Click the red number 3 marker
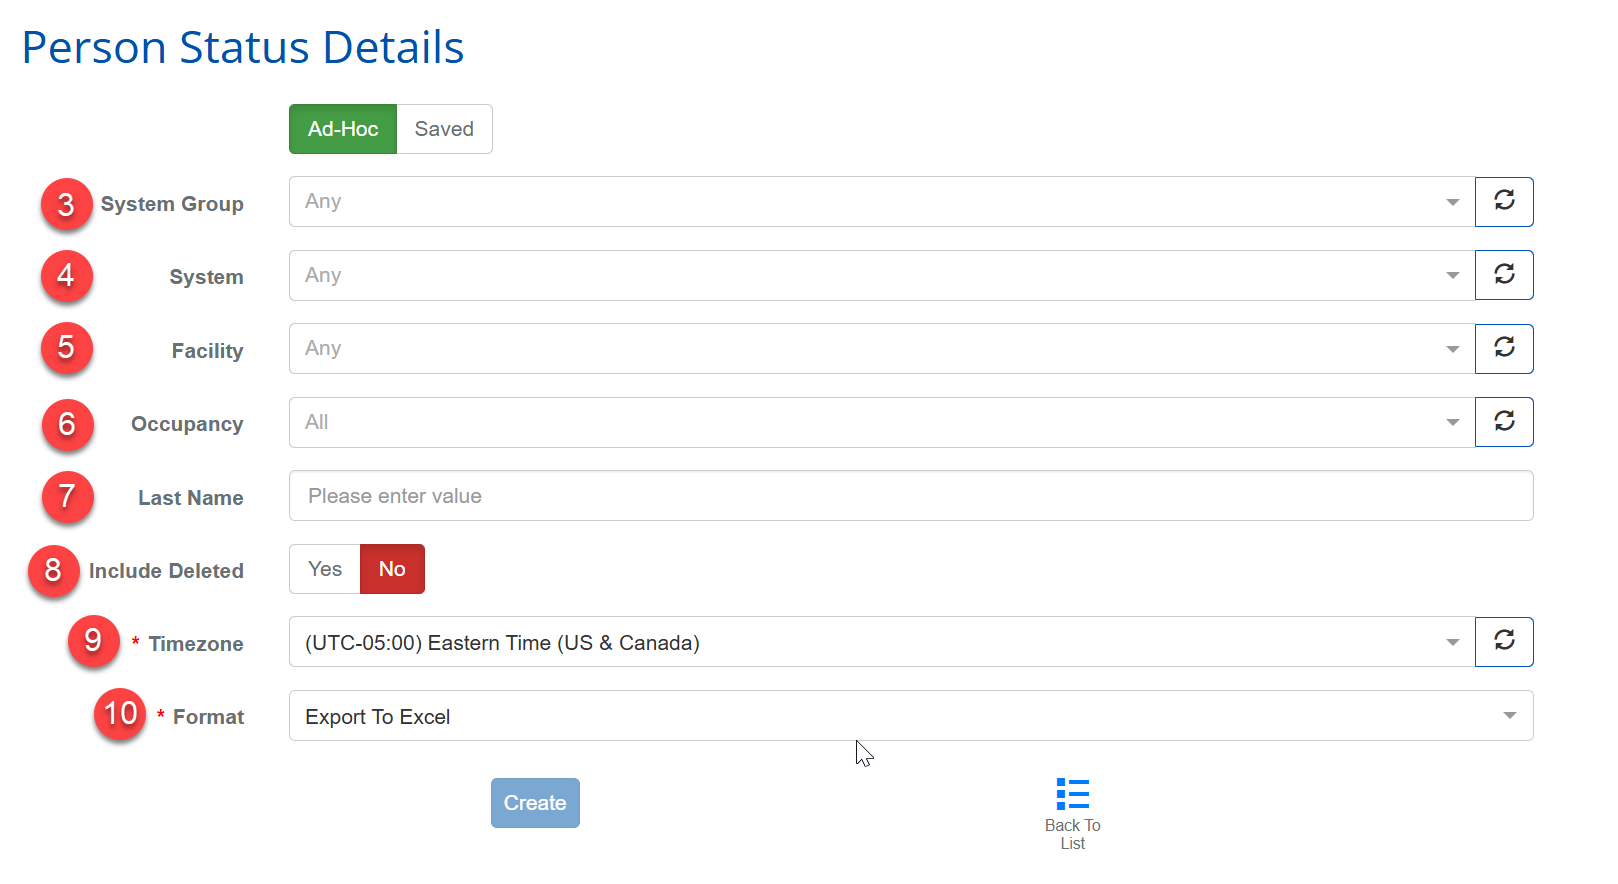Image resolution: width=1618 pixels, height=884 pixels. click(x=66, y=204)
